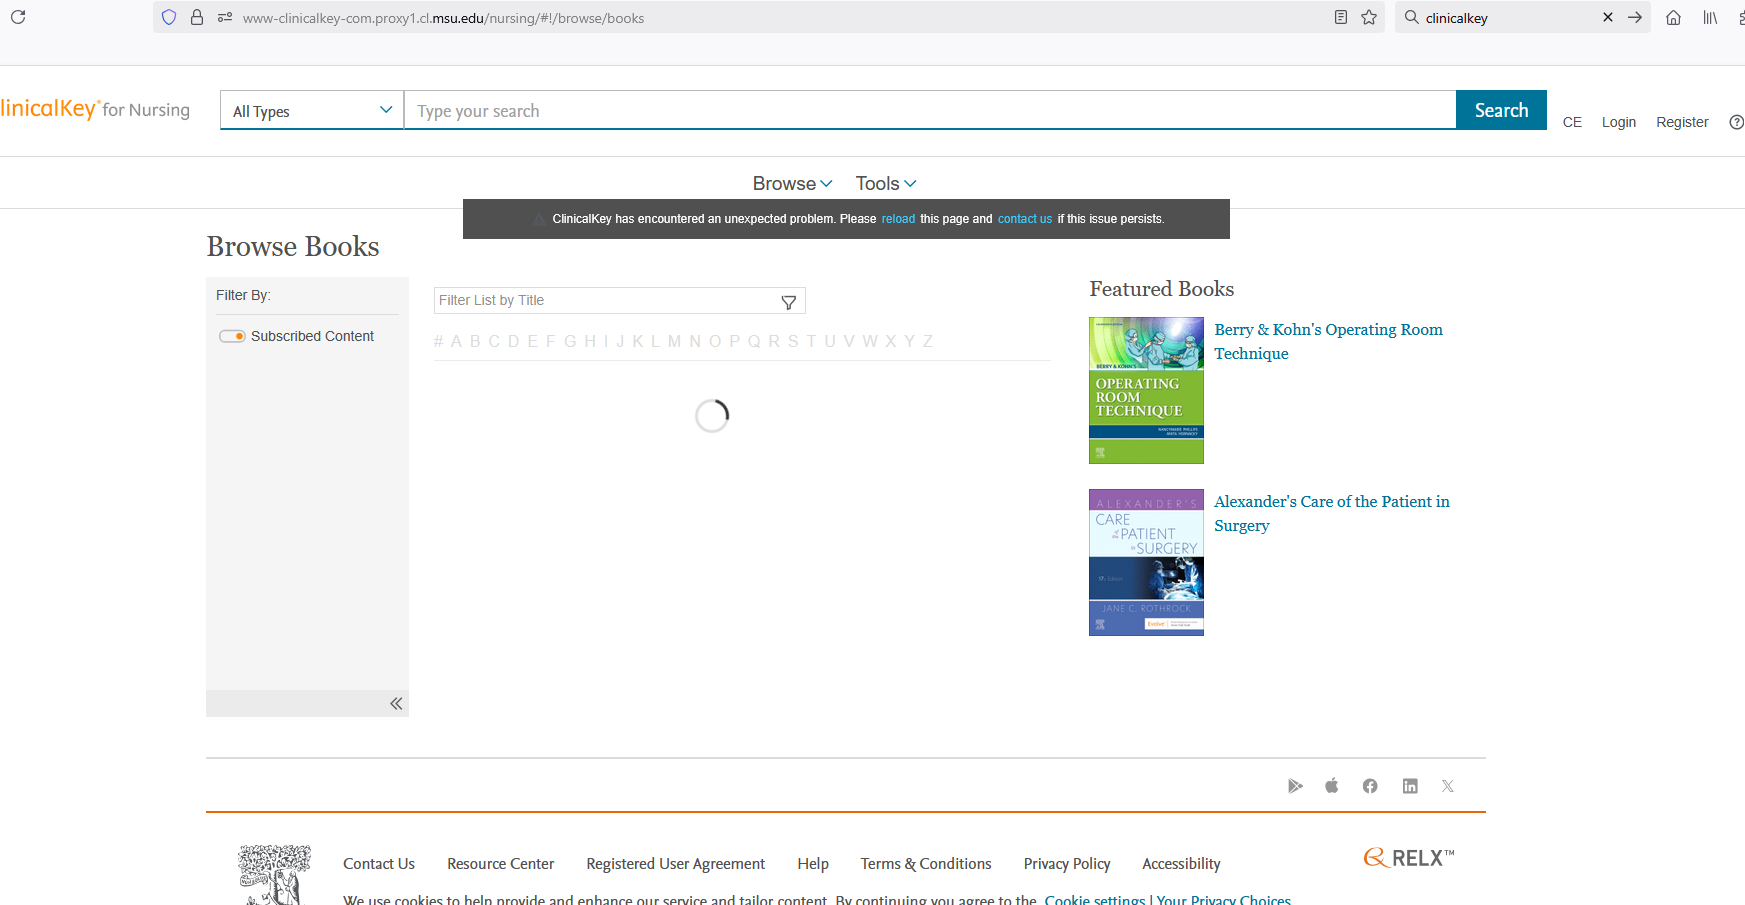Click the Care of Patient in Surgery cover

pos(1146,562)
